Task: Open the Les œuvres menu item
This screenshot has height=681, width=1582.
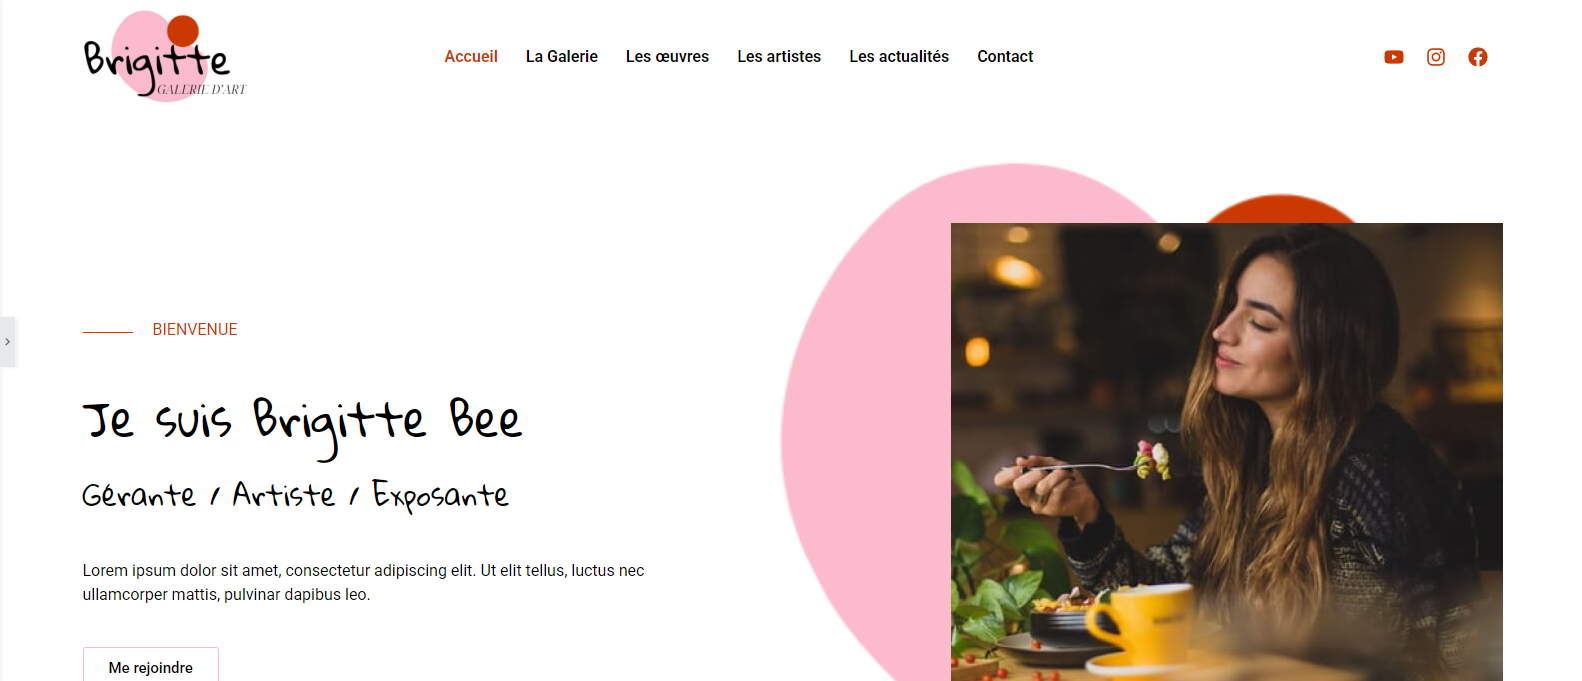Action: [667, 57]
